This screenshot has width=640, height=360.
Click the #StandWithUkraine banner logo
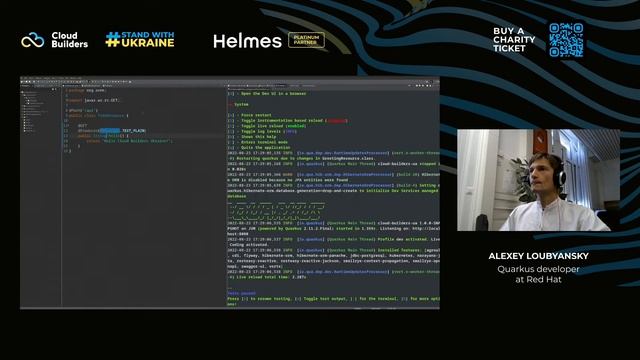click(140, 40)
